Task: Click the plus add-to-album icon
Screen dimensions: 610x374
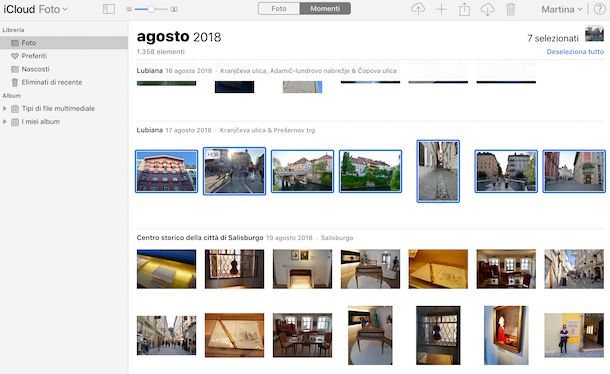Action: (441, 9)
